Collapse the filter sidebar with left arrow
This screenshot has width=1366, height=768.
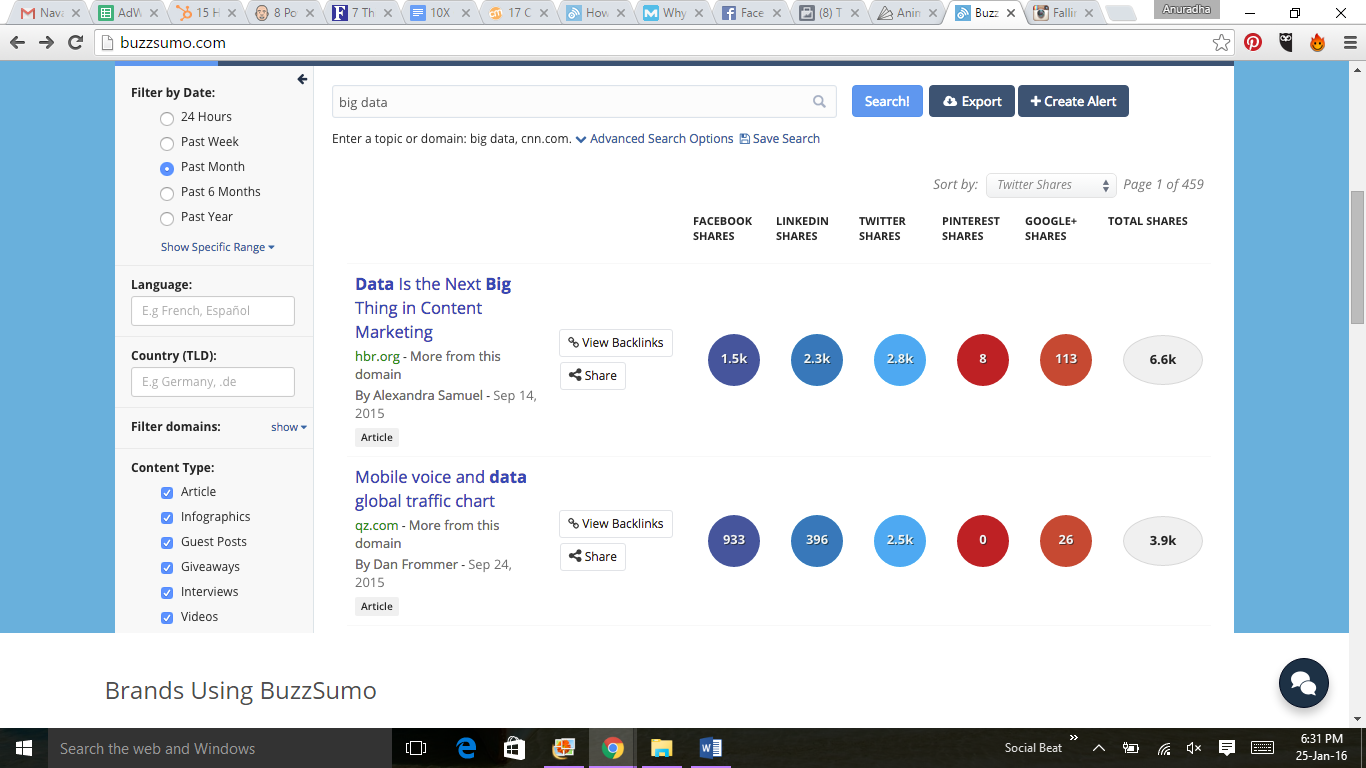click(x=302, y=79)
